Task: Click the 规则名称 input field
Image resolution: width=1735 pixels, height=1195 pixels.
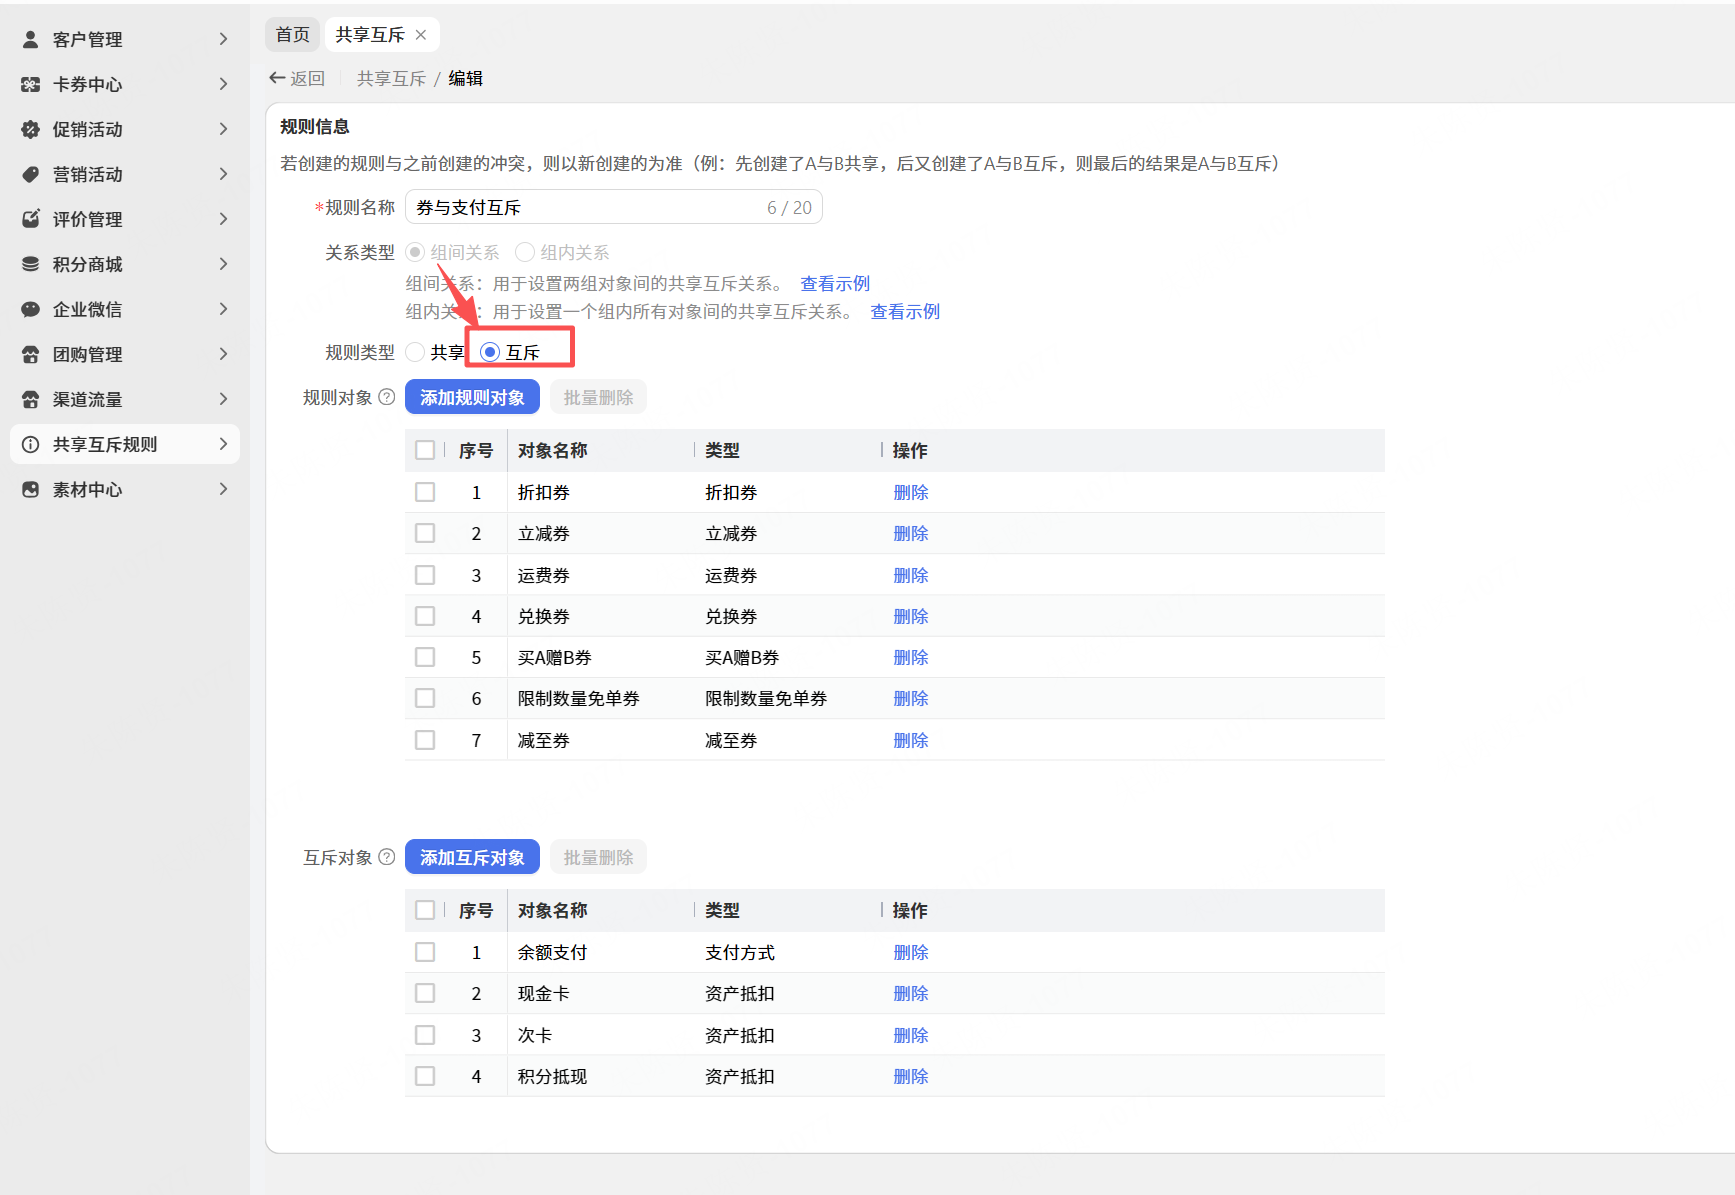Action: (613, 207)
